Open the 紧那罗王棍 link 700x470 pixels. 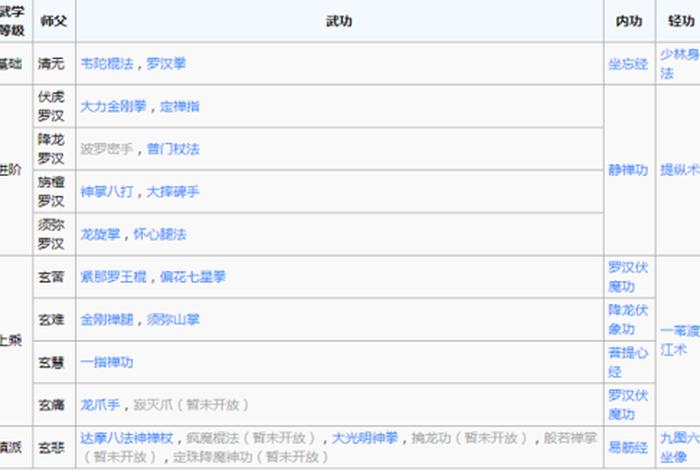point(113,277)
